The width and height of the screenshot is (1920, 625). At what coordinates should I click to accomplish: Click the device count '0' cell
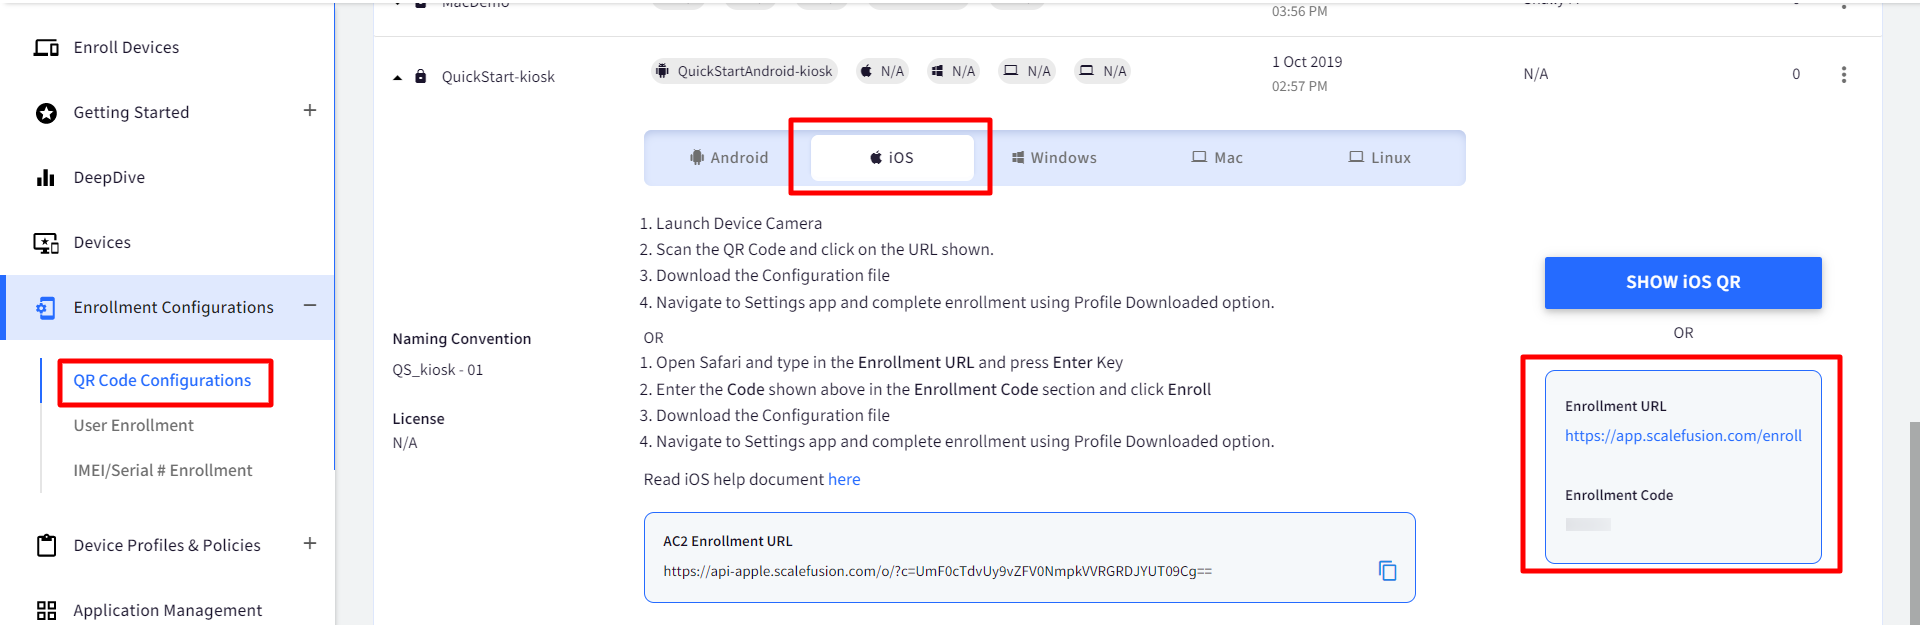(x=1796, y=74)
